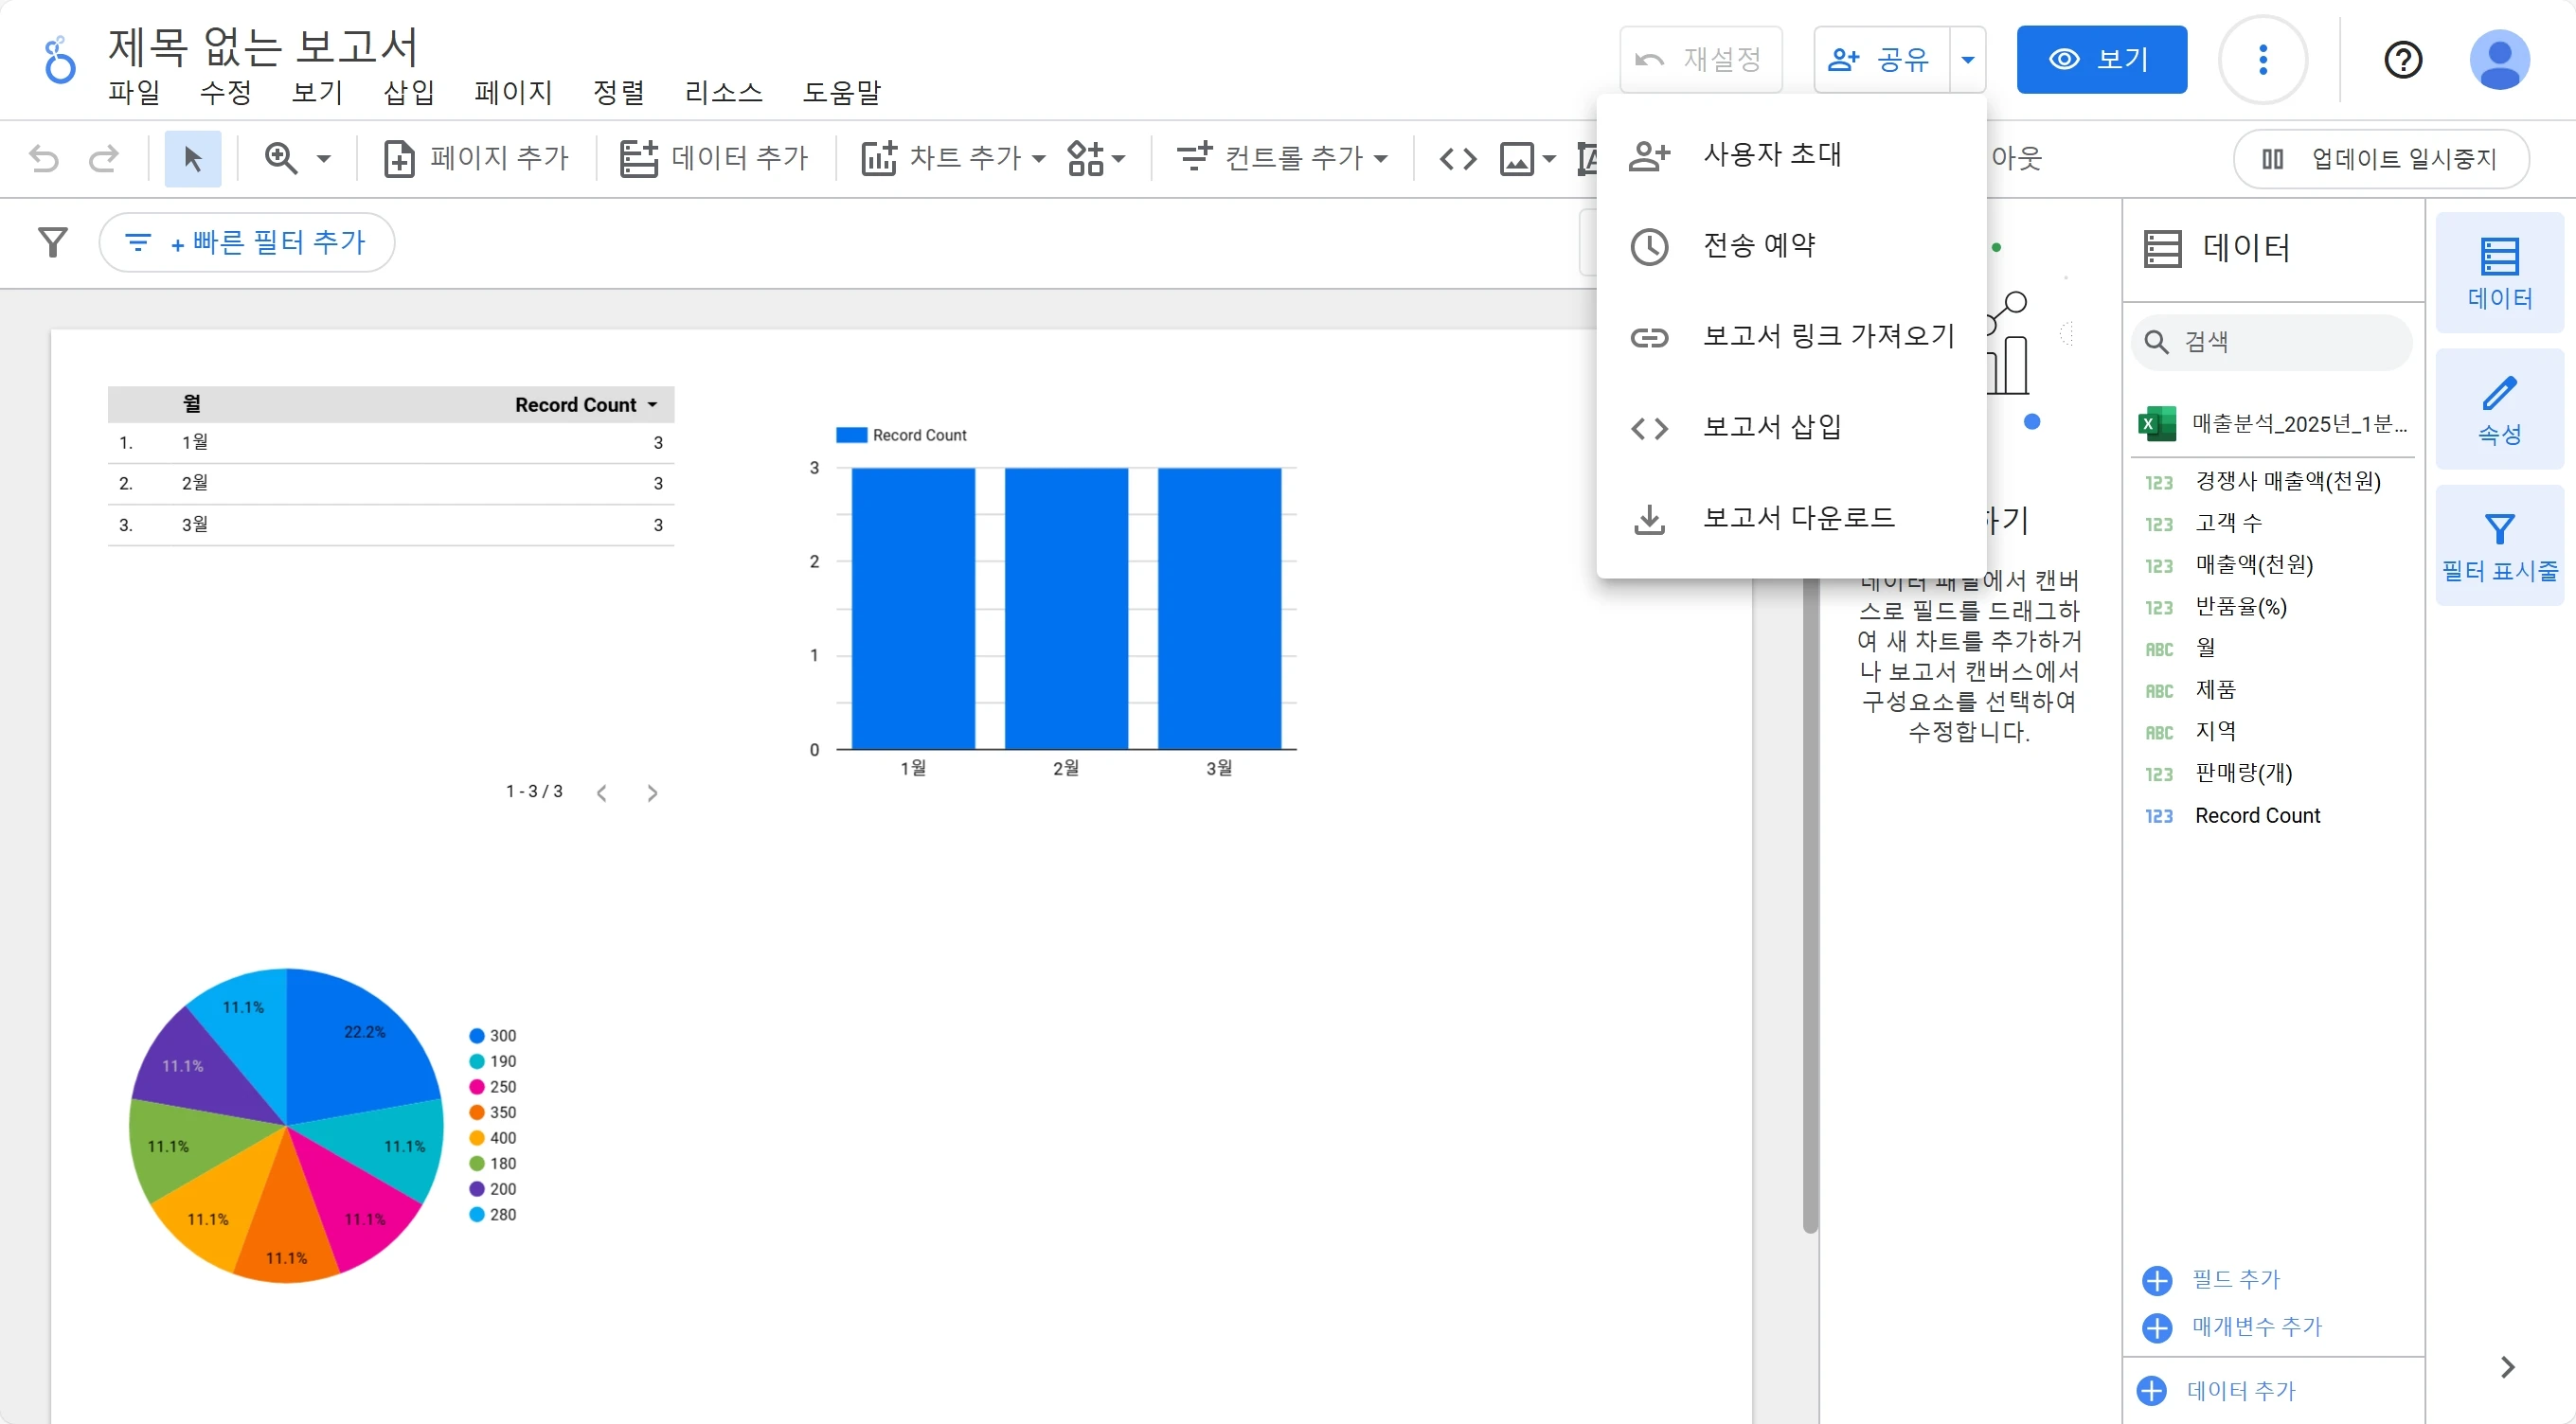Collapse side panel with chevron arrow
Image resolution: width=2576 pixels, height=1424 pixels.
[x=2506, y=1367]
